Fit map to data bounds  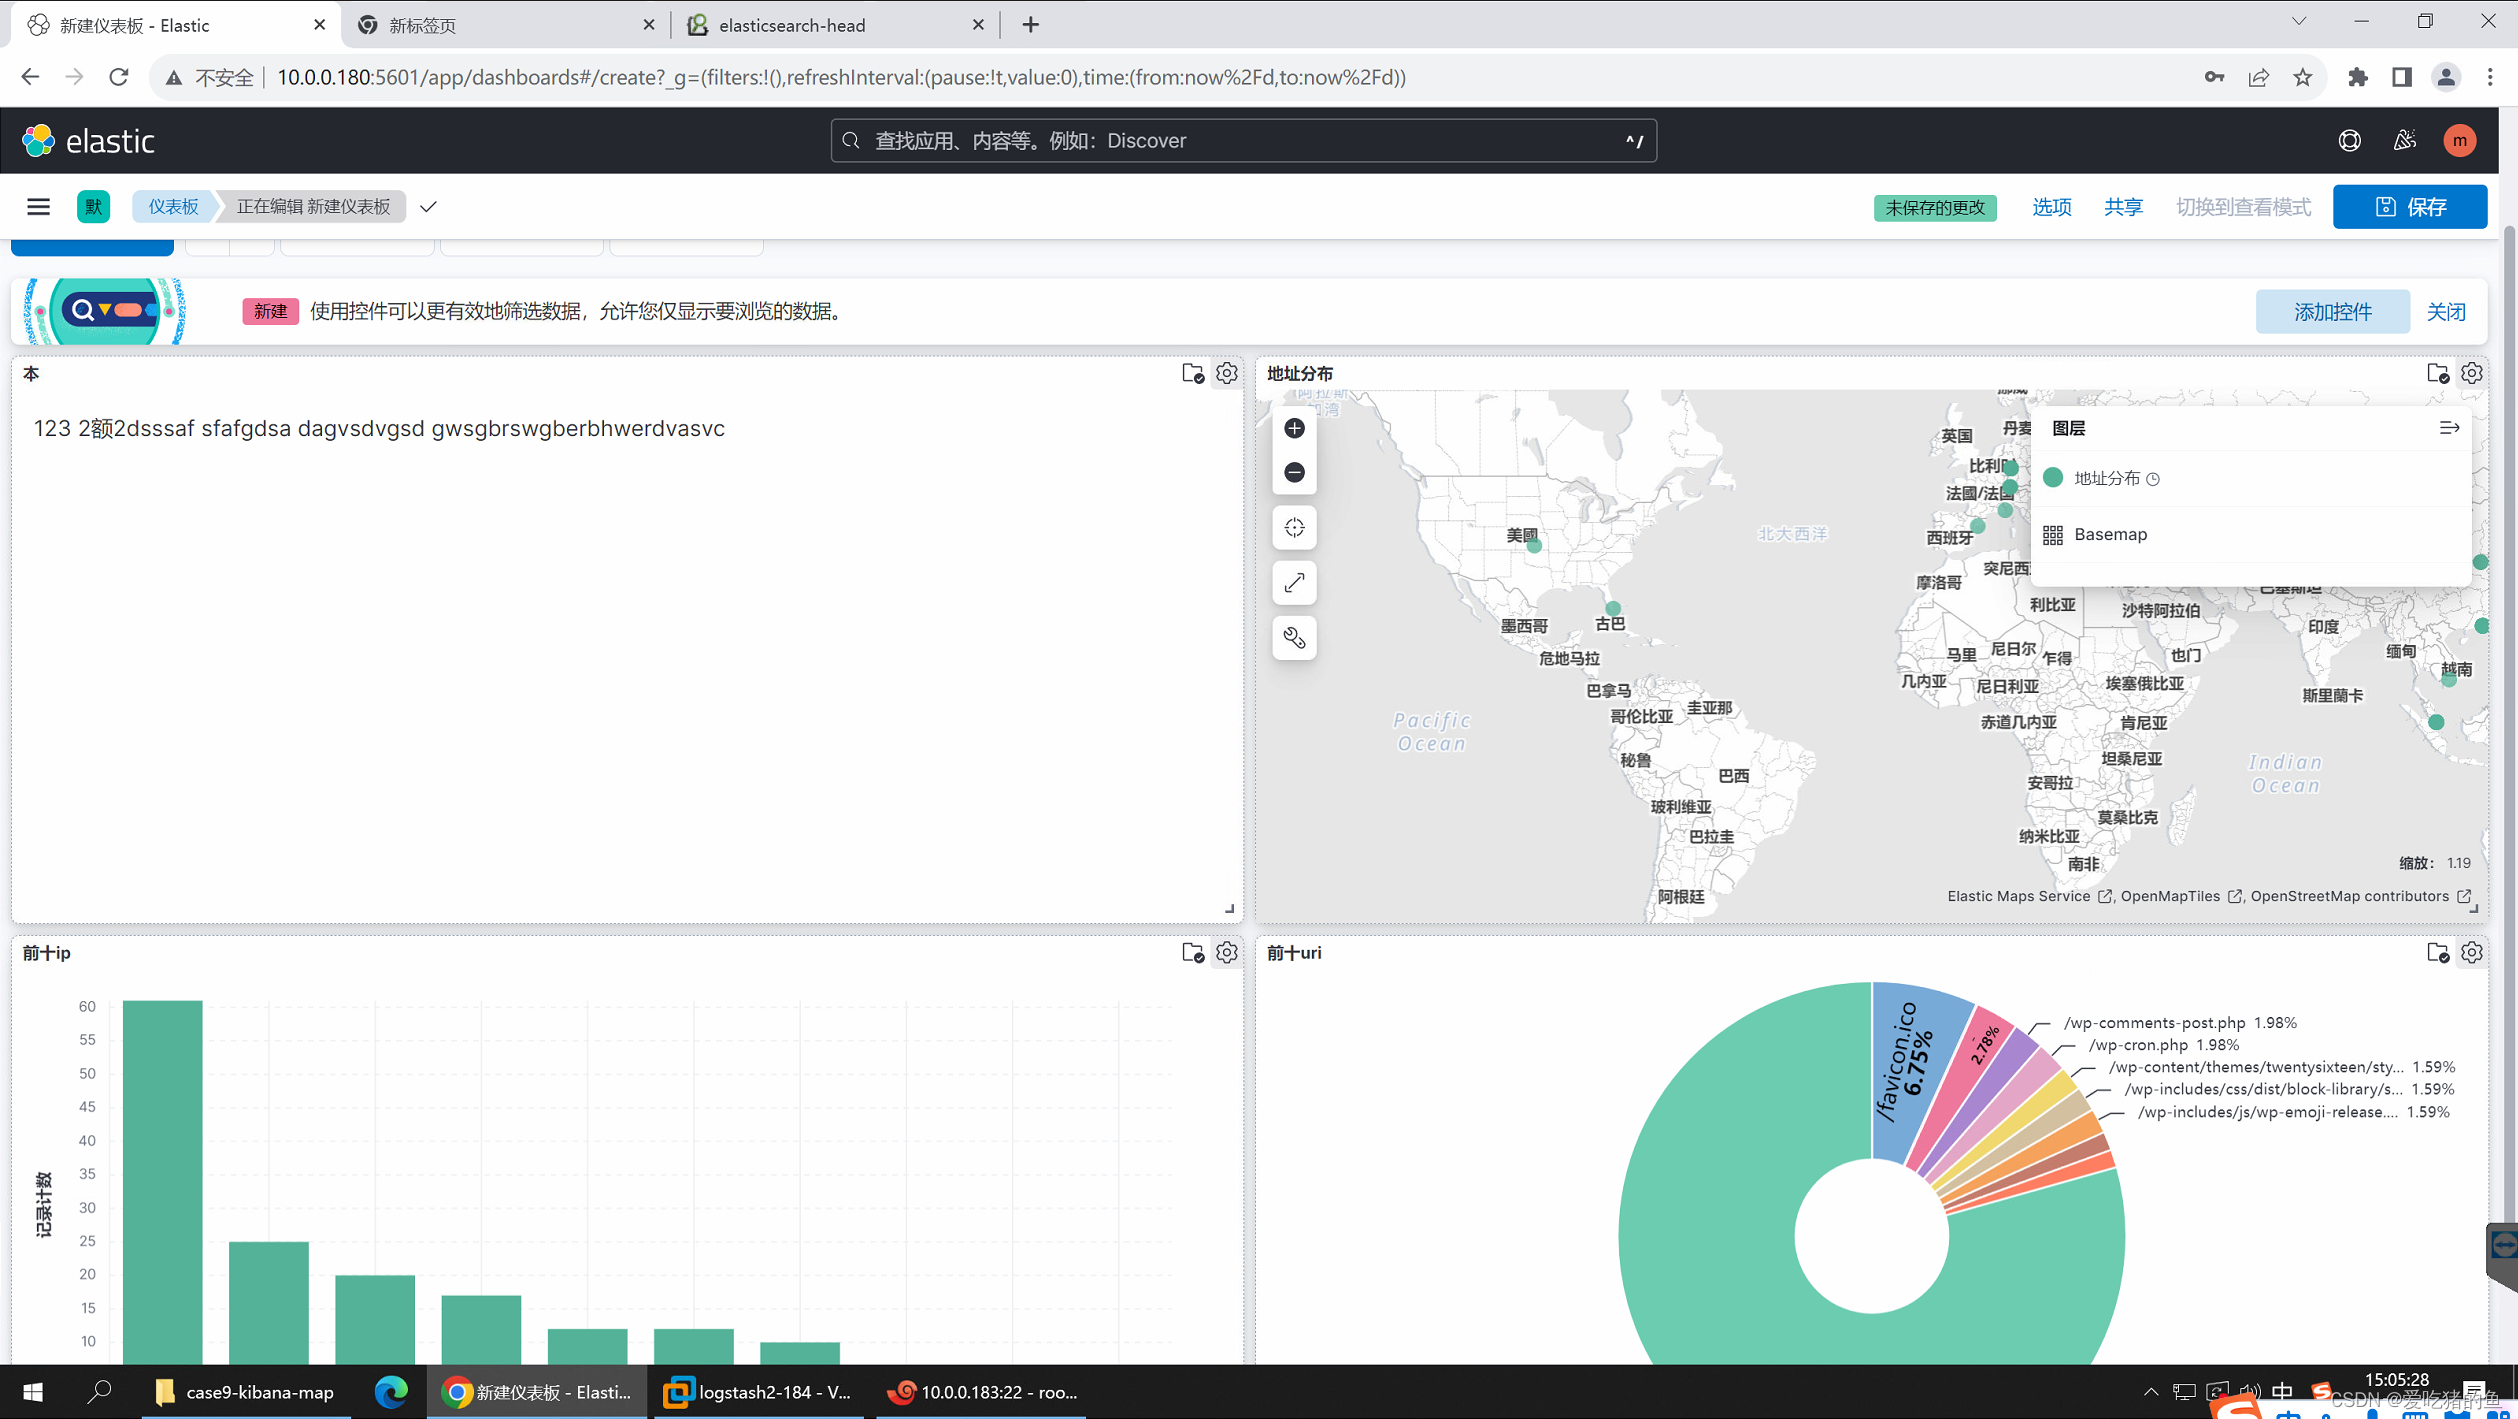click(x=1294, y=528)
